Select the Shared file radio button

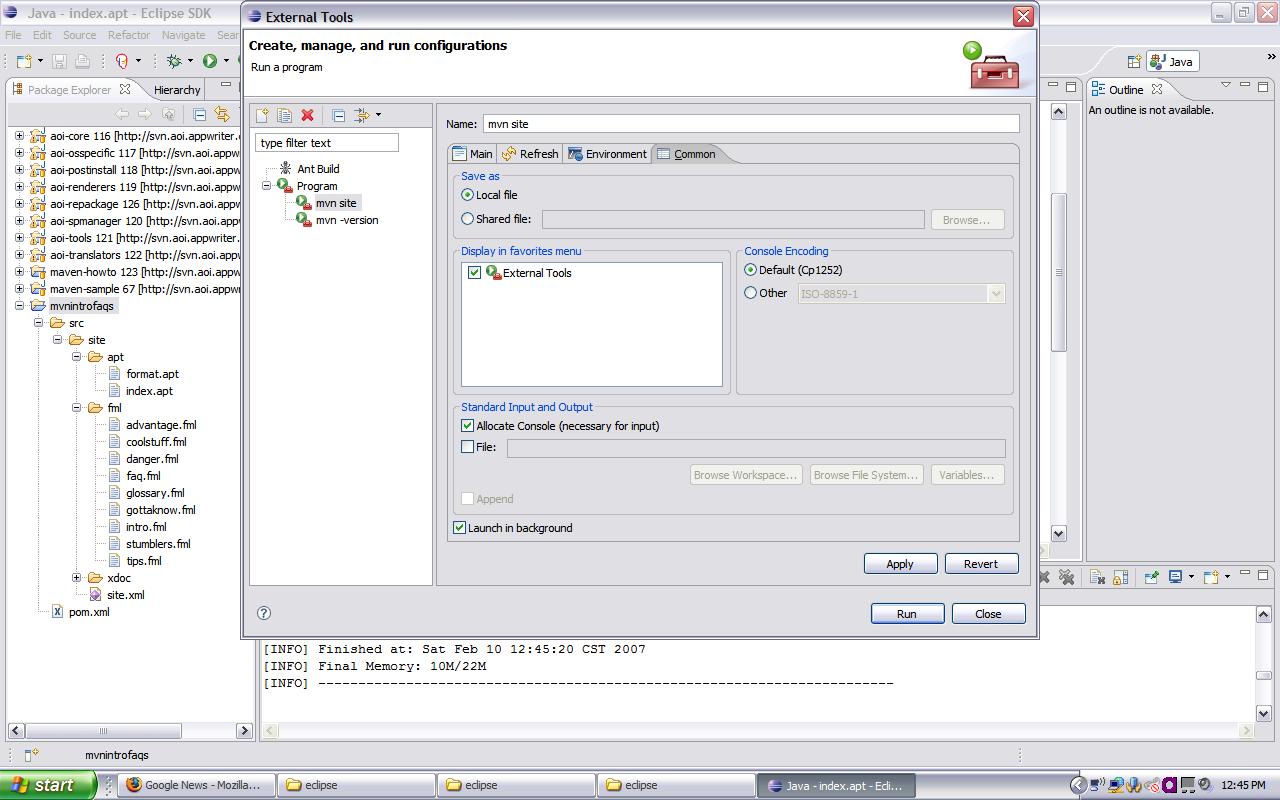point(468,219)
